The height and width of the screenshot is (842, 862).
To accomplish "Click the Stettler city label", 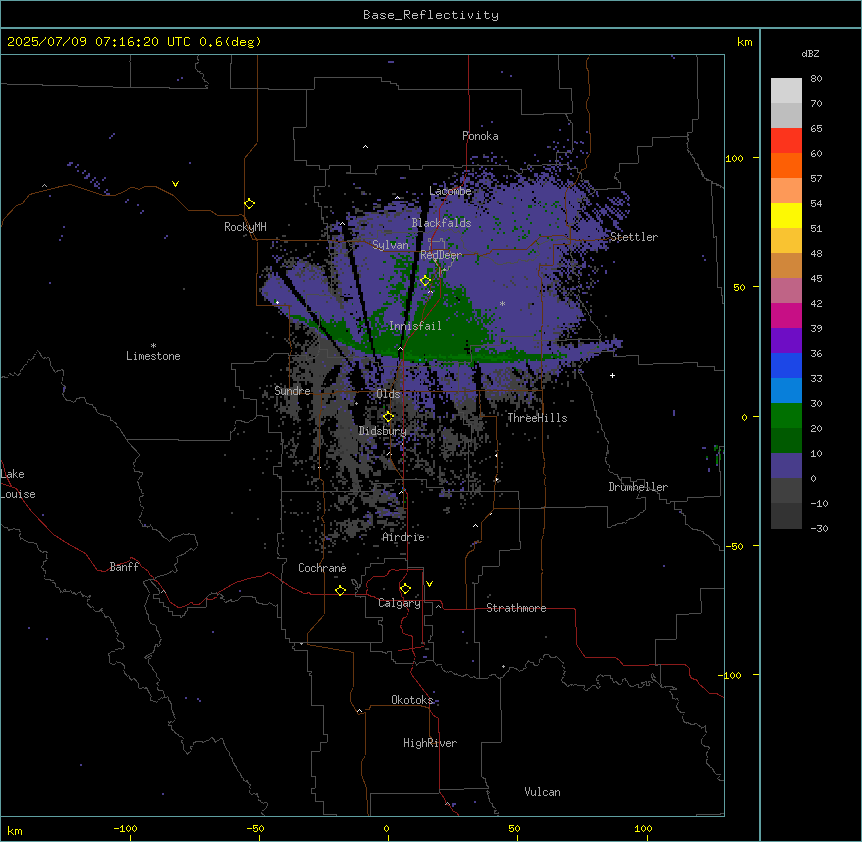I will pos(634,237).
